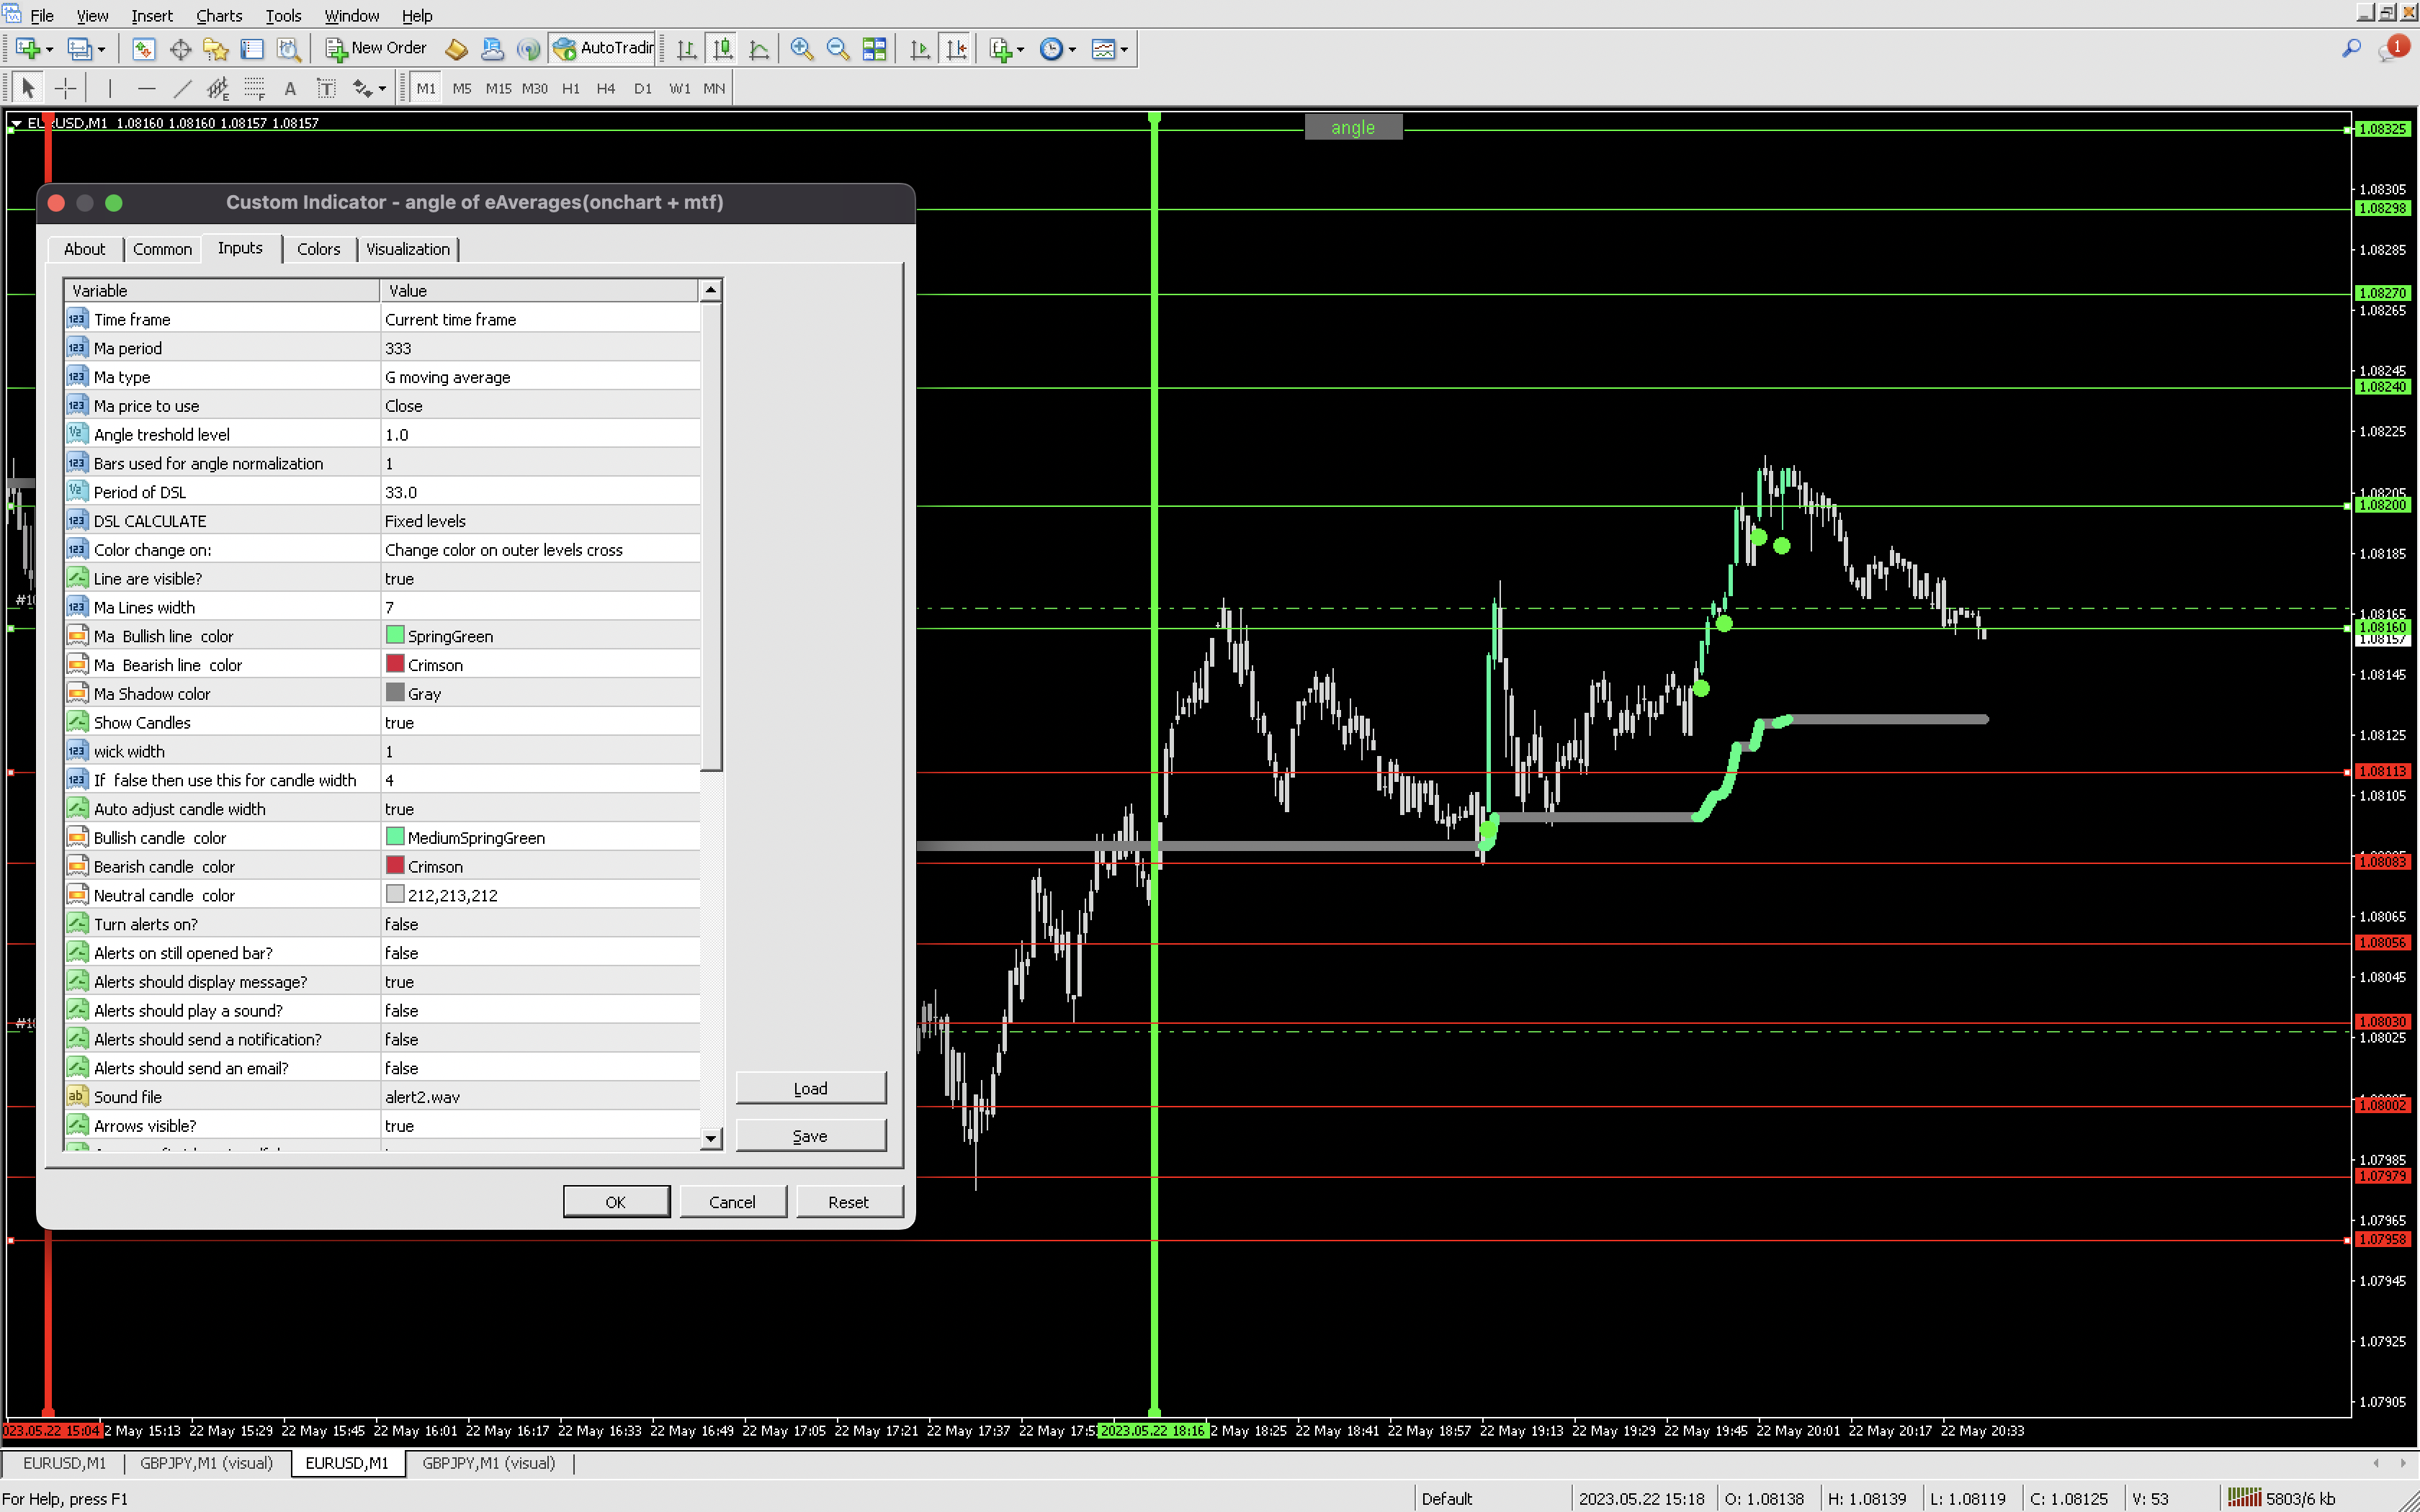The height and width of the screenshot is (1512, 2420).
Task: Select the Crosshair cursor tool
Action: (65, 88)
